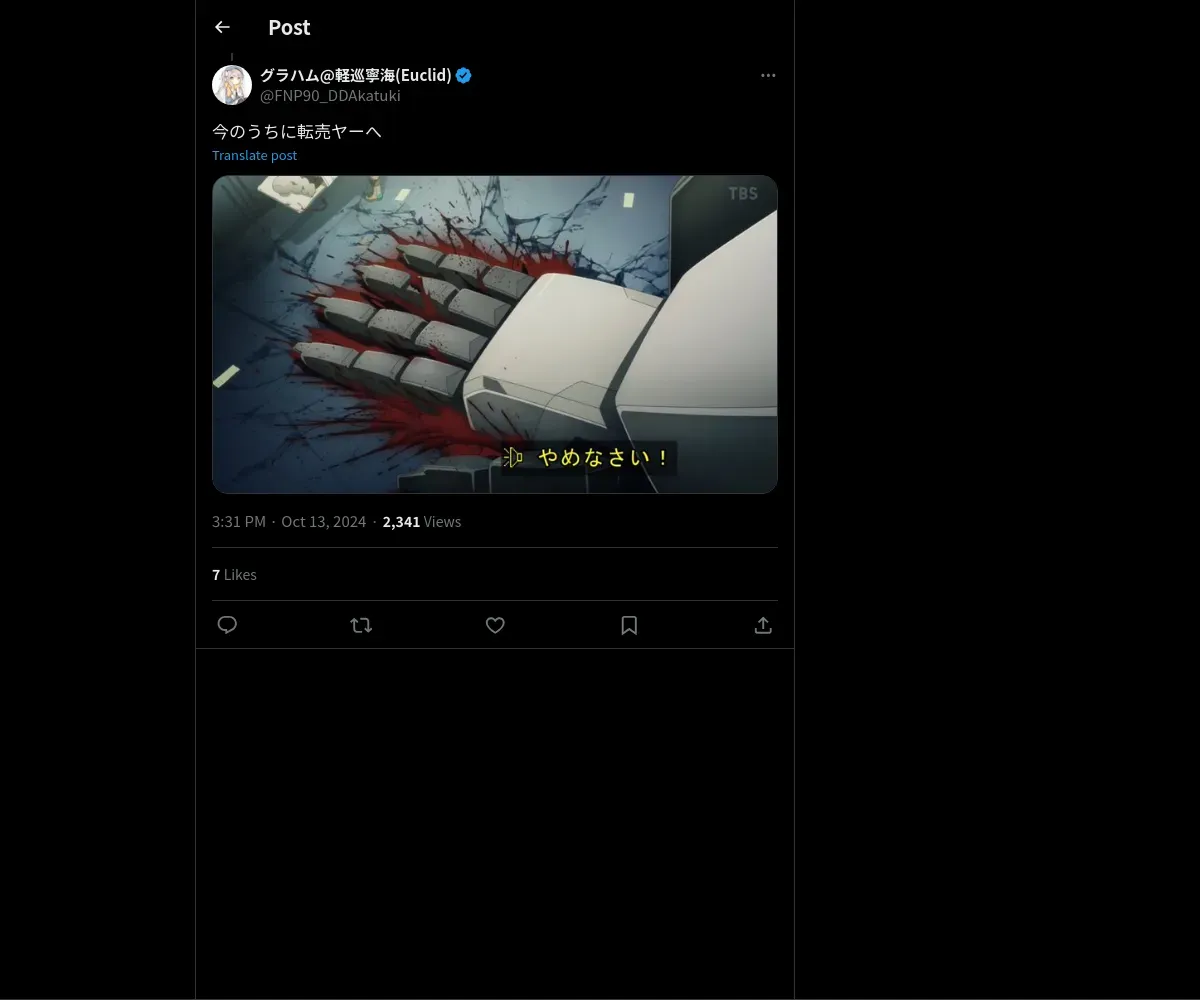
Task: Click the TBS watermark in the image
Action: (743, 194)
